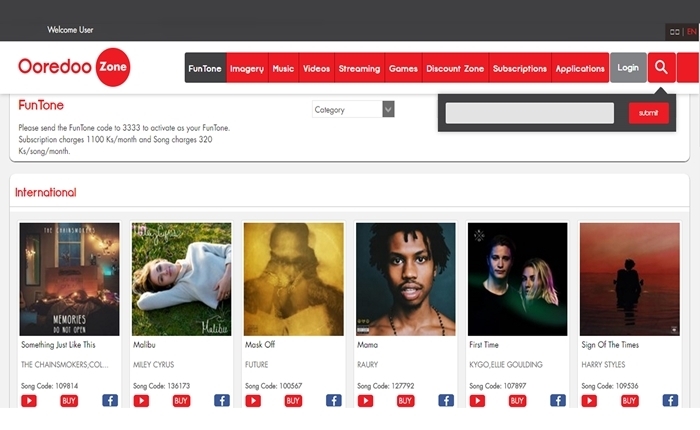The height and width of the screenshot is (430, 700).
Task: Open the Applications menu
Action: [x=580, y=68]
